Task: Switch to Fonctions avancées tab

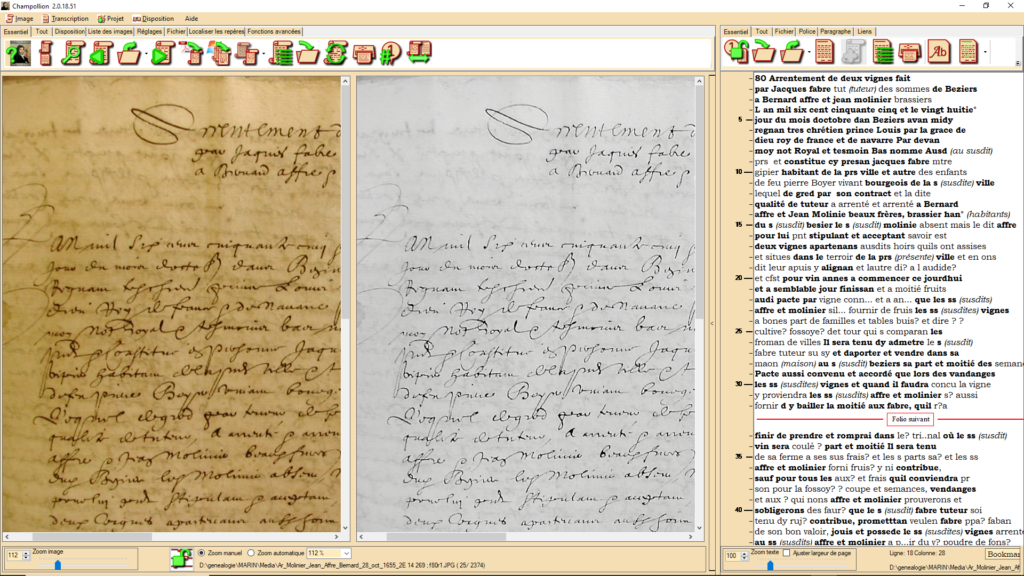Action: coord(274,31)
